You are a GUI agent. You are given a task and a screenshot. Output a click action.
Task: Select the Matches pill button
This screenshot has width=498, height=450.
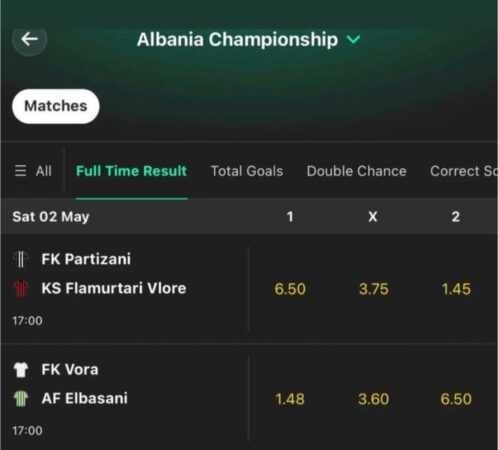56,106
